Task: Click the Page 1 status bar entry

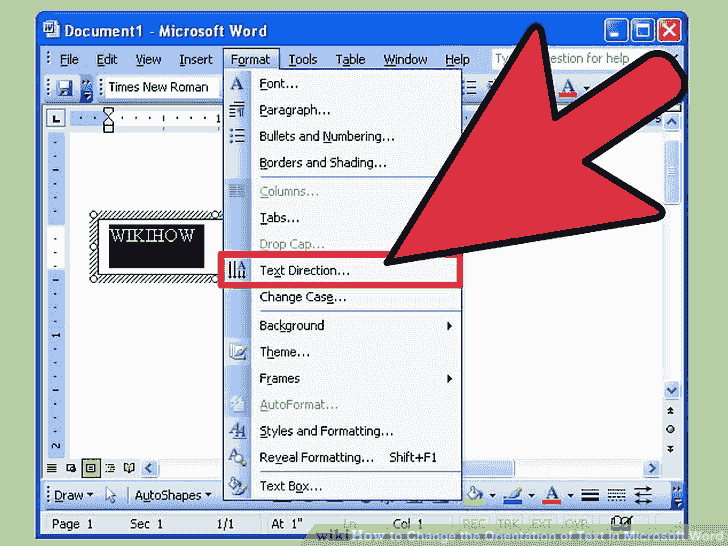Action: coord(72,524)
